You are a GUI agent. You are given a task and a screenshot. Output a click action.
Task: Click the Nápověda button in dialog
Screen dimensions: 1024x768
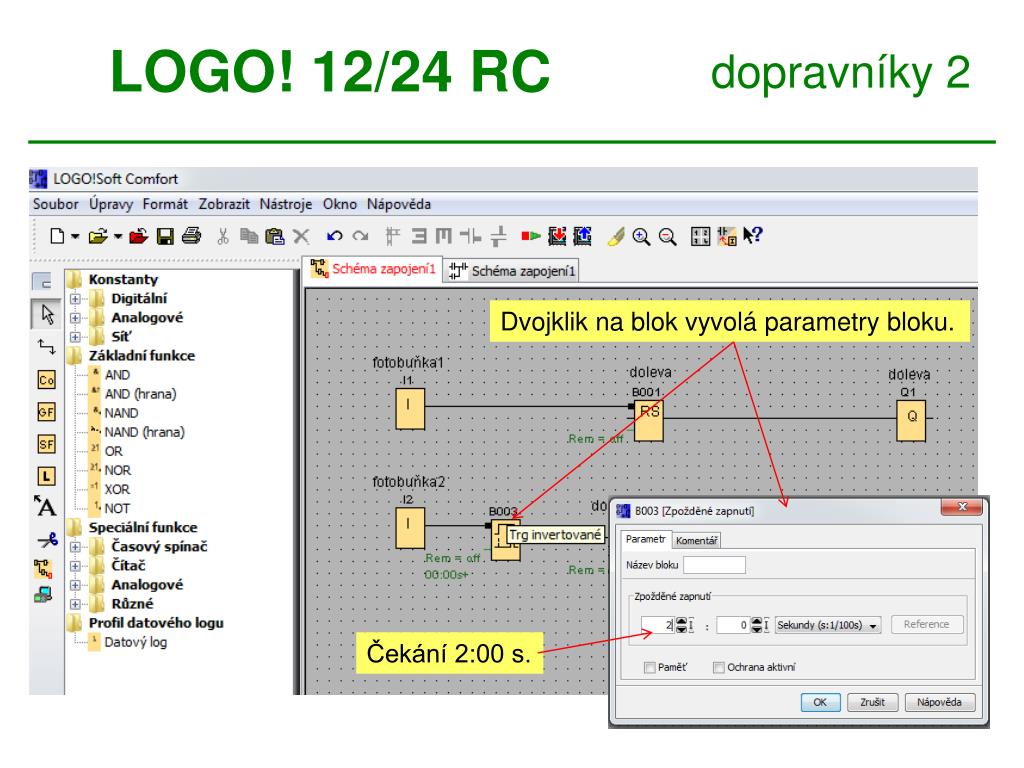coord(940,702)
